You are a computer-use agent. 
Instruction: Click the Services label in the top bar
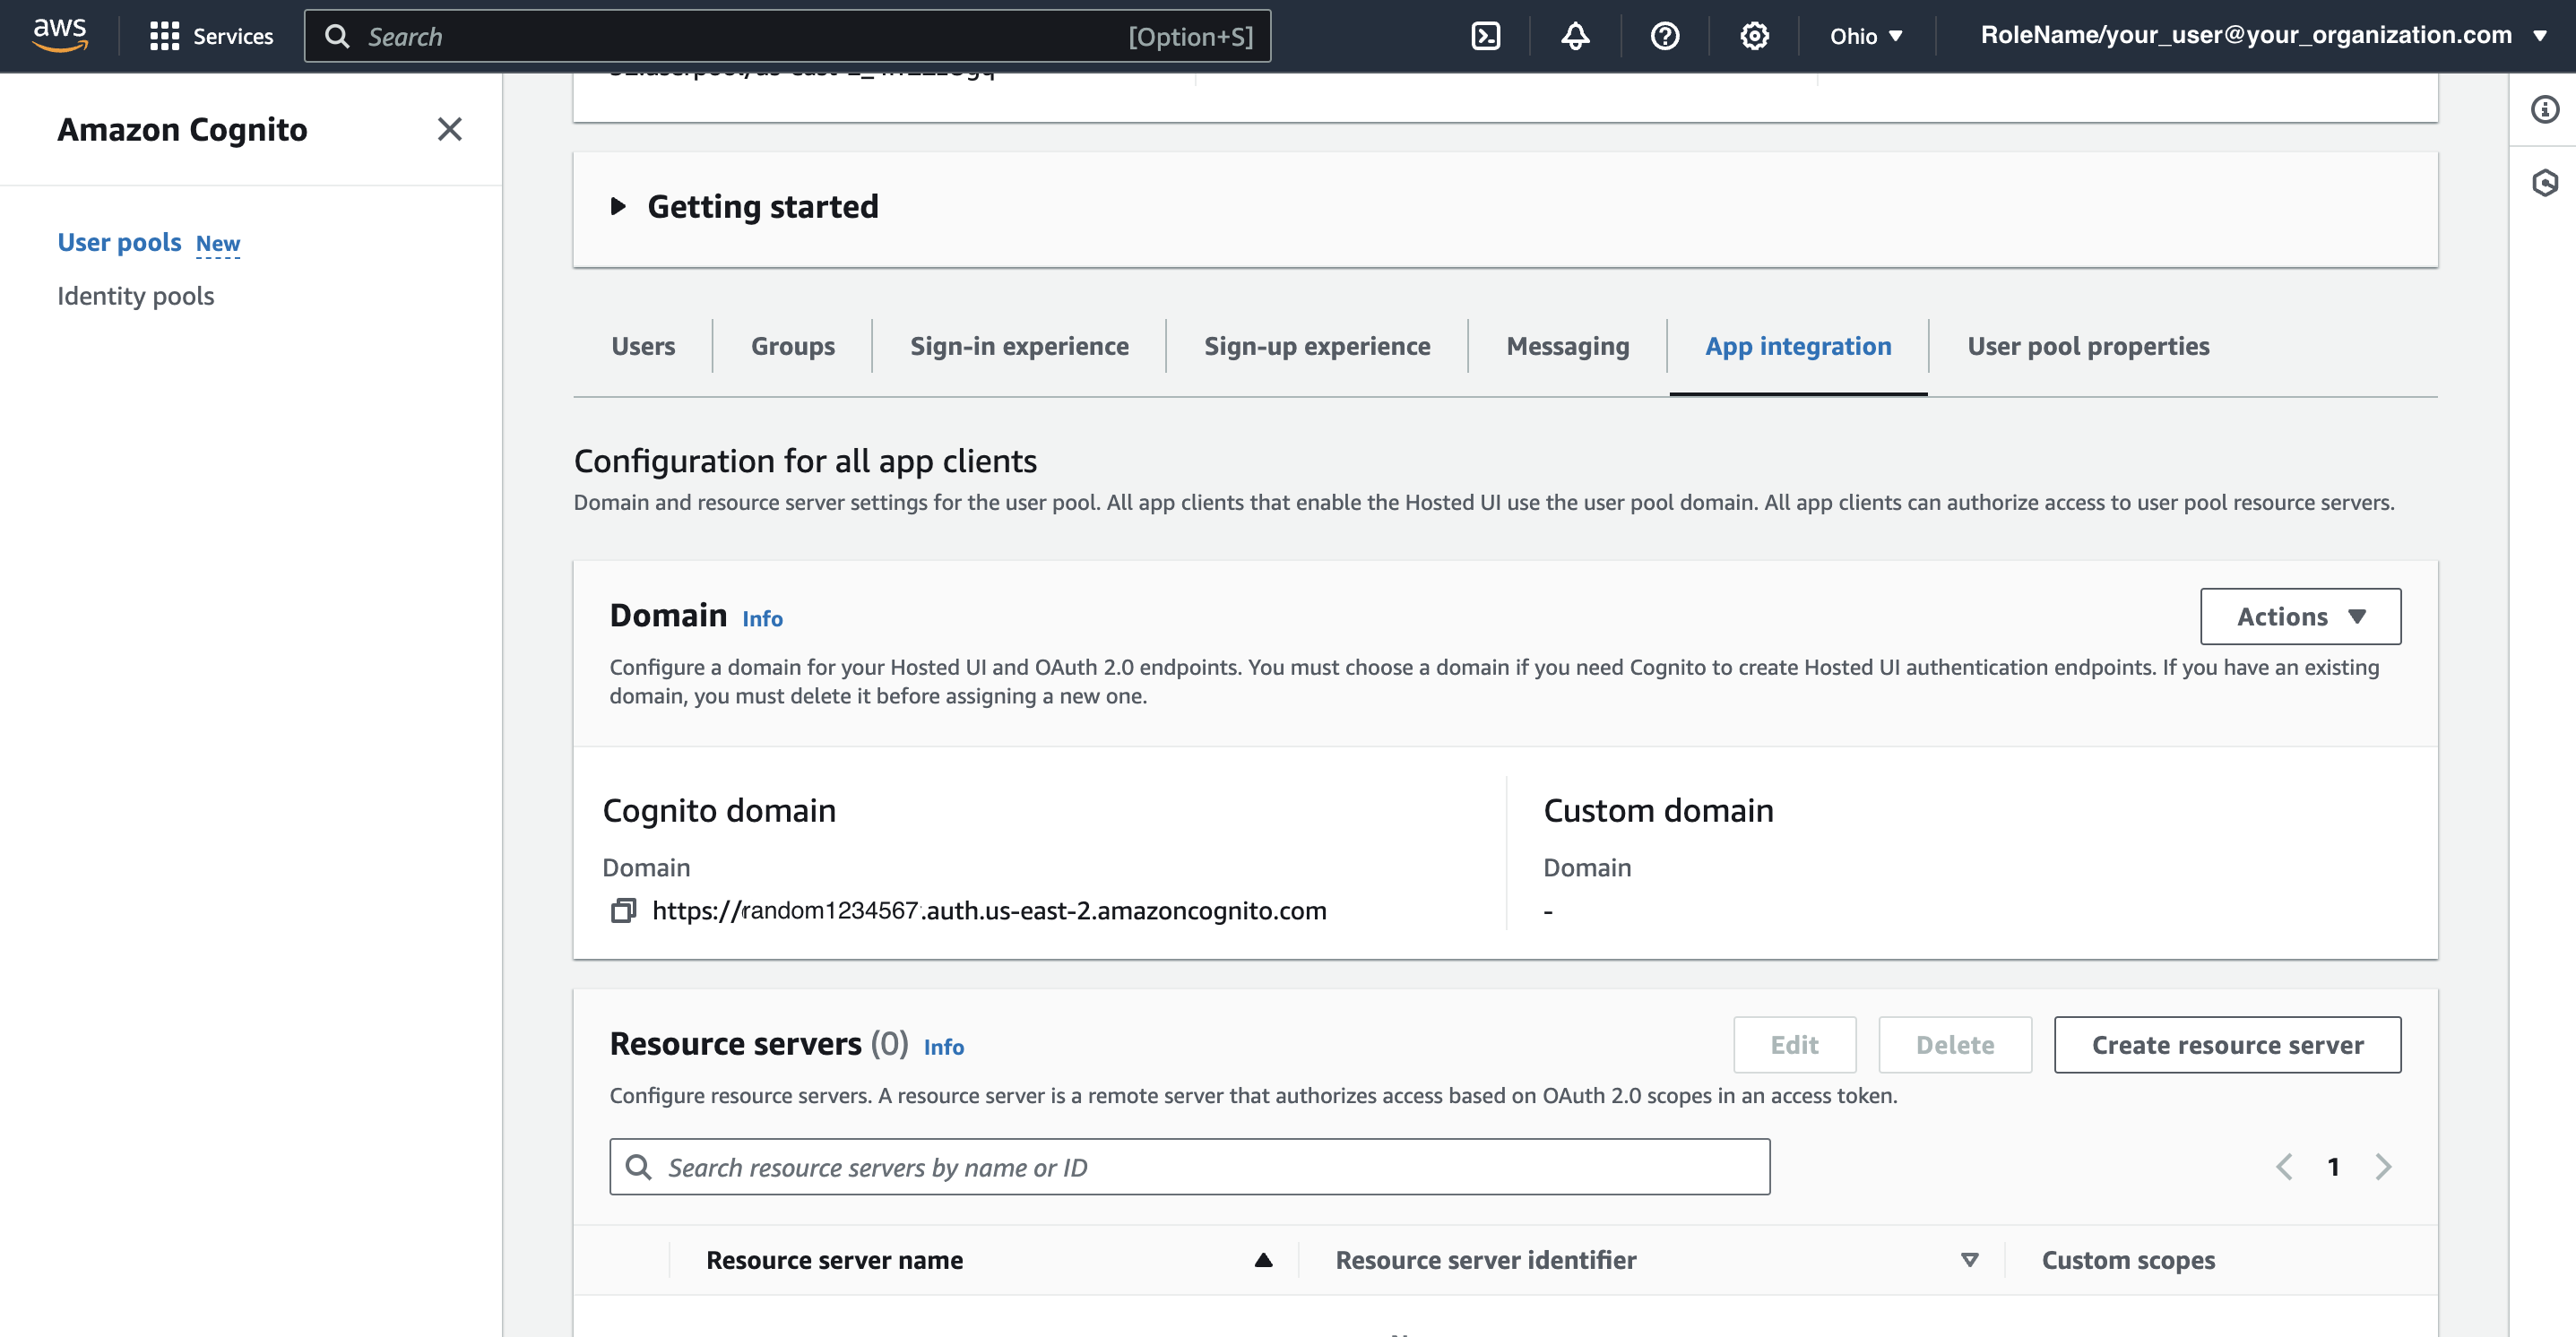[x=232, y=36]
